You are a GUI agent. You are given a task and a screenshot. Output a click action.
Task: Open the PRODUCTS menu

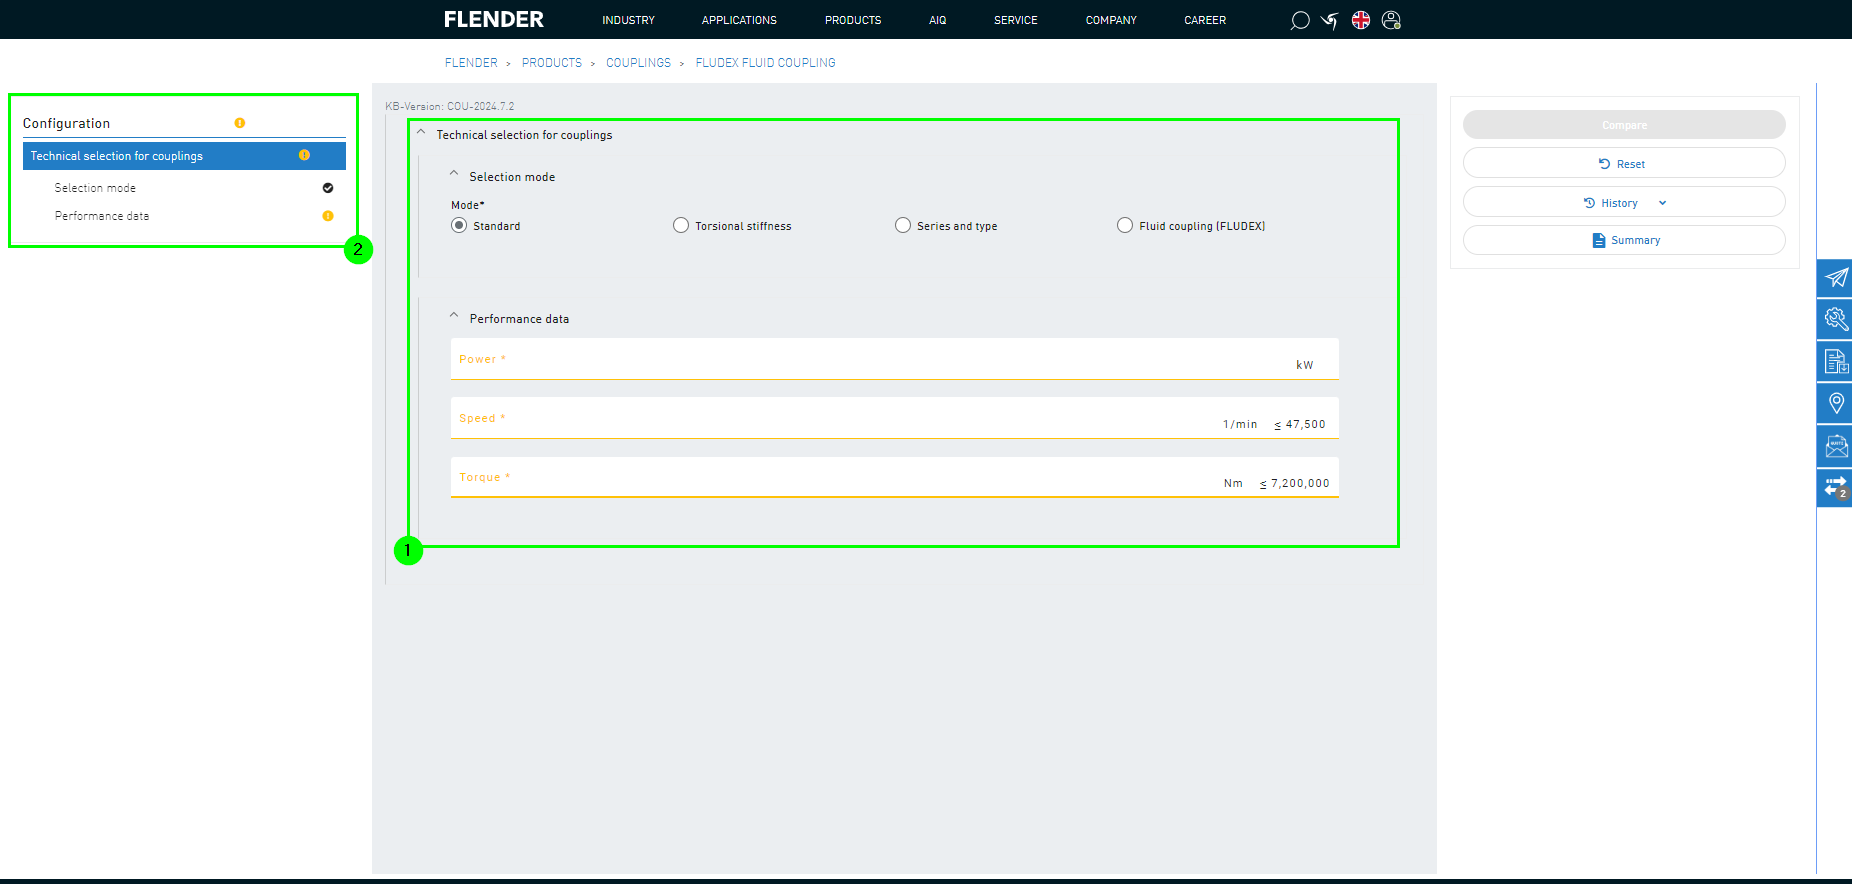point(853,20)
